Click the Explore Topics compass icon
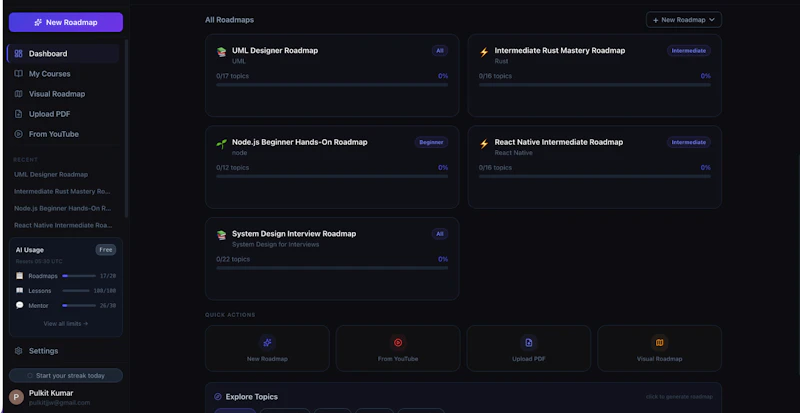Image resolution: width=800 pixels, height=413 pixels. tap(218, 397)
